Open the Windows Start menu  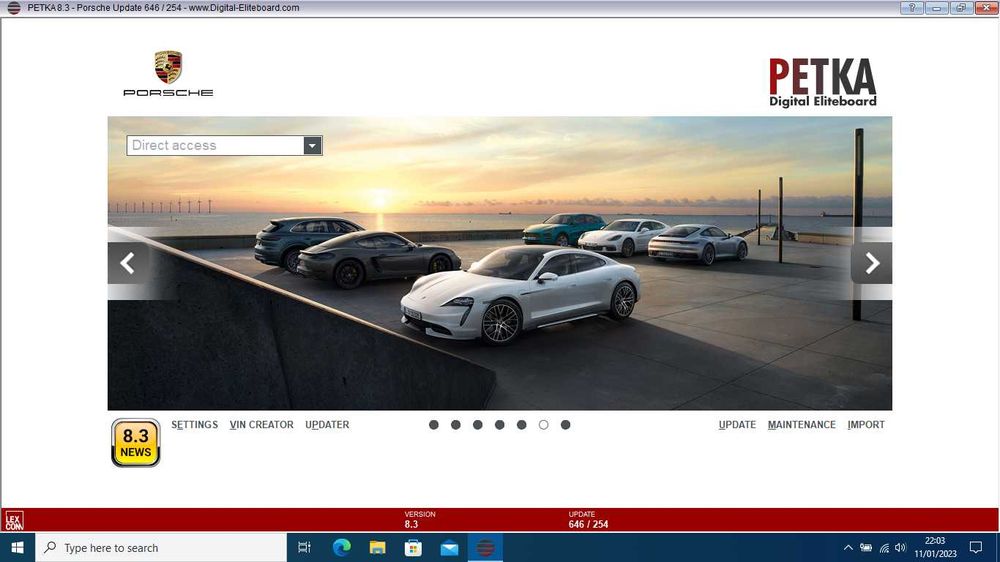click(17, 547)
